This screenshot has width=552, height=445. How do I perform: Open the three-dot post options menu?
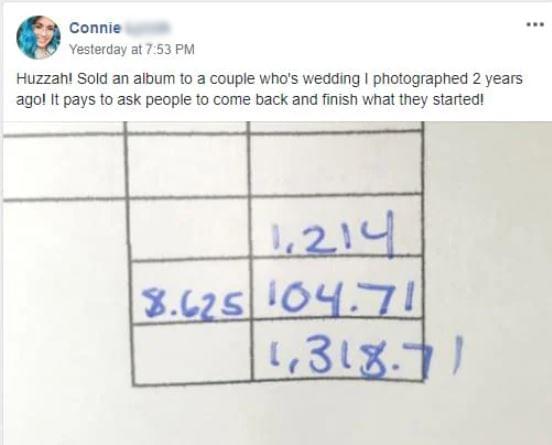coord(535,25)
